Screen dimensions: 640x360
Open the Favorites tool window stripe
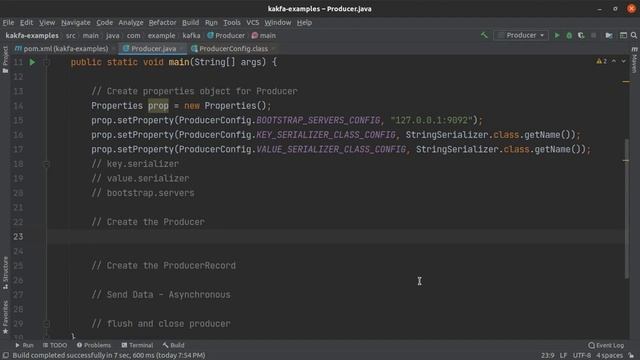(5, 318)
